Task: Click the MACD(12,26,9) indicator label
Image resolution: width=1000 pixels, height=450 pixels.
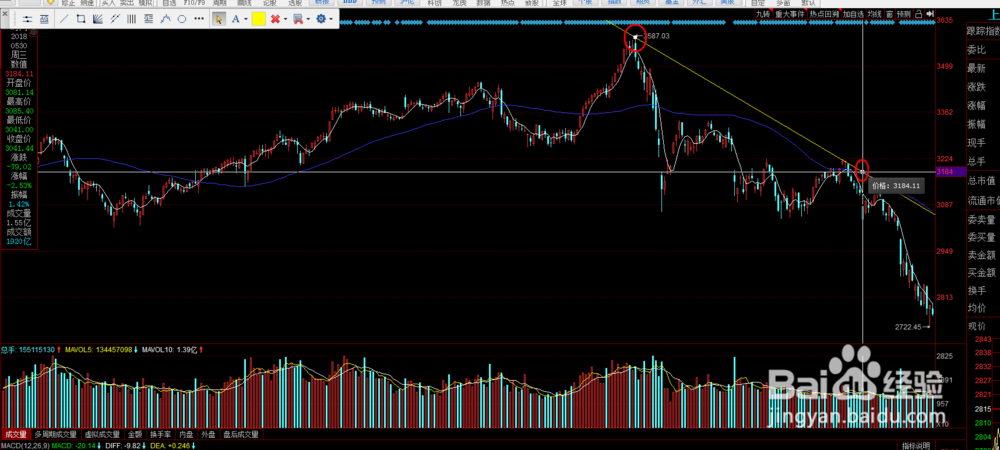Action: tap(24, 446)
